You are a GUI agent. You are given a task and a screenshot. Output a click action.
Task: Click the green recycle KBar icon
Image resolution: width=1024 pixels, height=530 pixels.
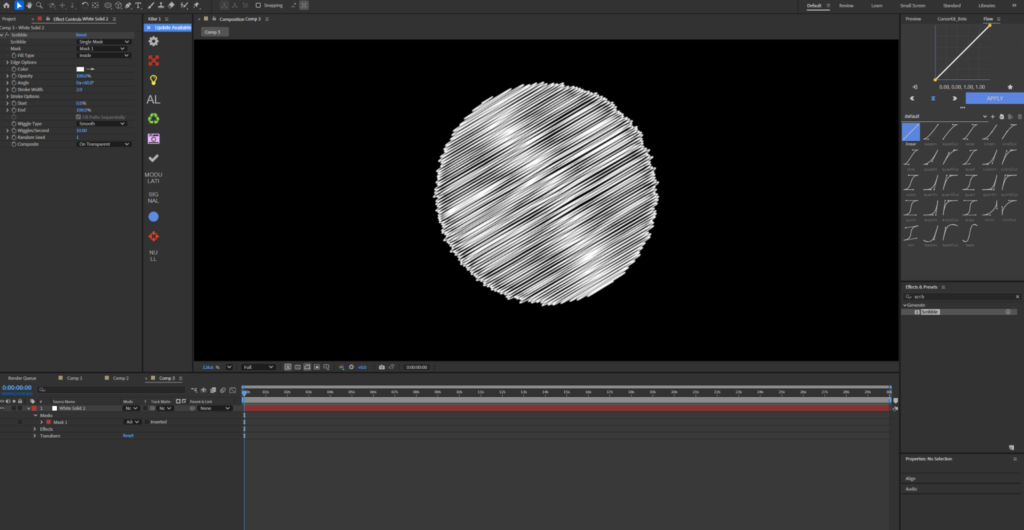(153, 119)
